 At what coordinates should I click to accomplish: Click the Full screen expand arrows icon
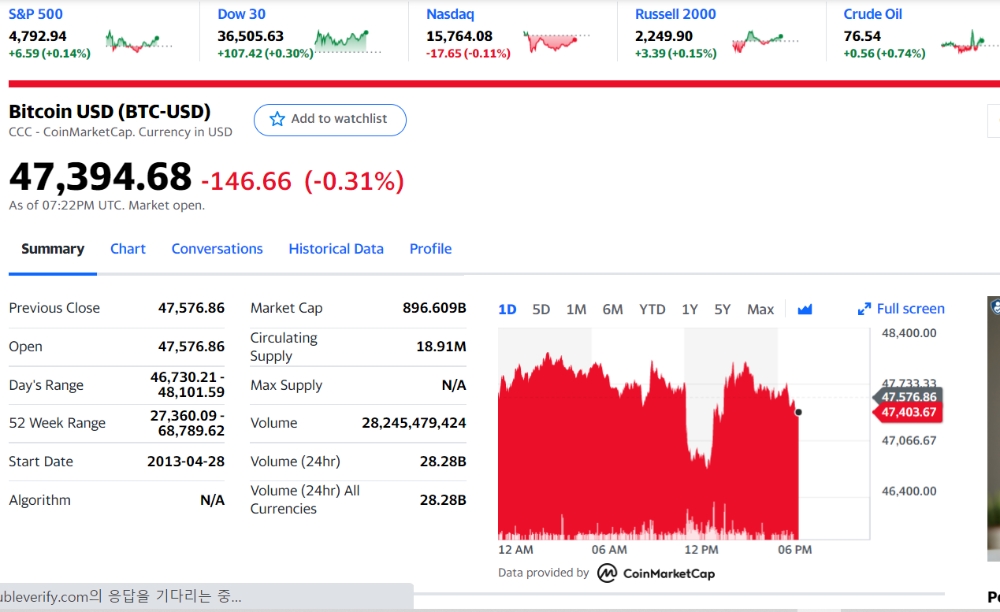coord(864,309)
